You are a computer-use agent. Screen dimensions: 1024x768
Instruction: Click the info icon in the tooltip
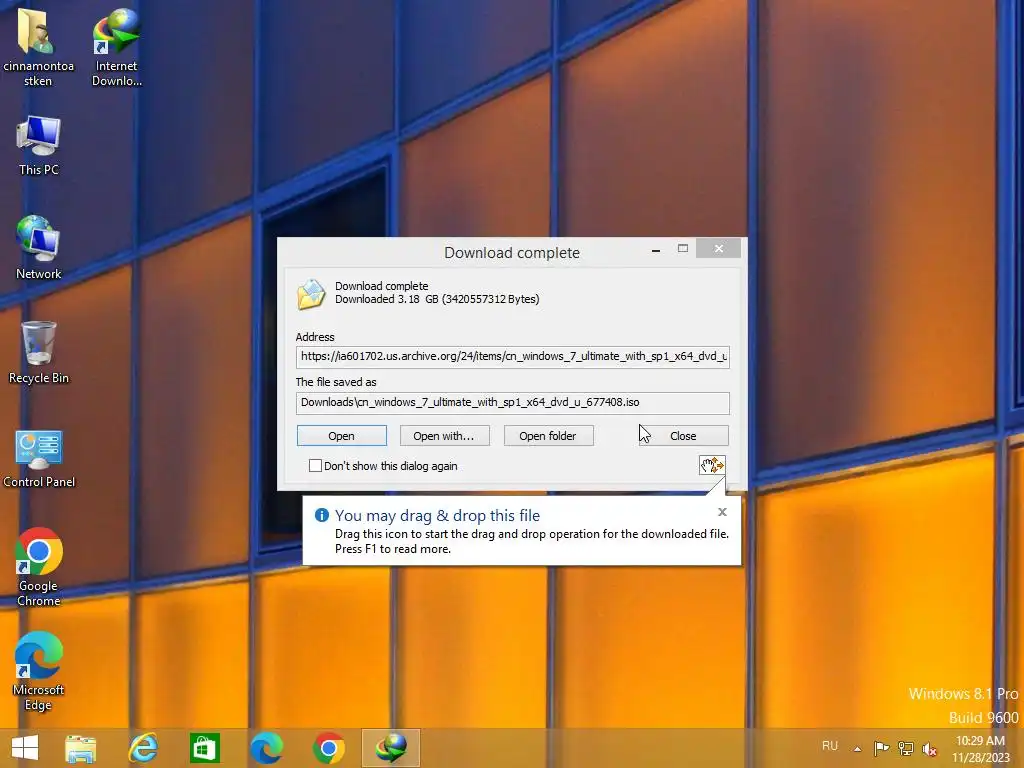click(321, 515)
